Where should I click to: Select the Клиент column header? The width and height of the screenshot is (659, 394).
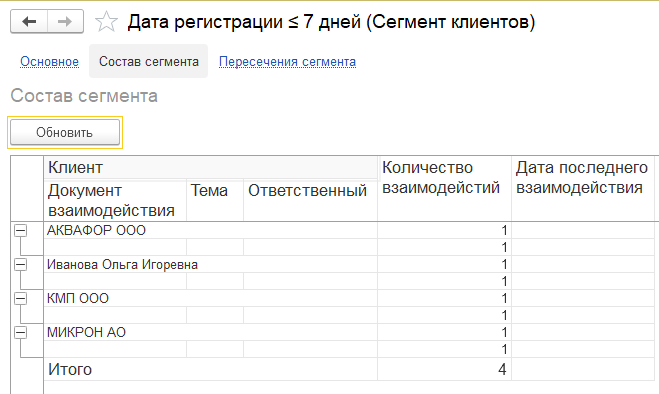pos(211,167)
